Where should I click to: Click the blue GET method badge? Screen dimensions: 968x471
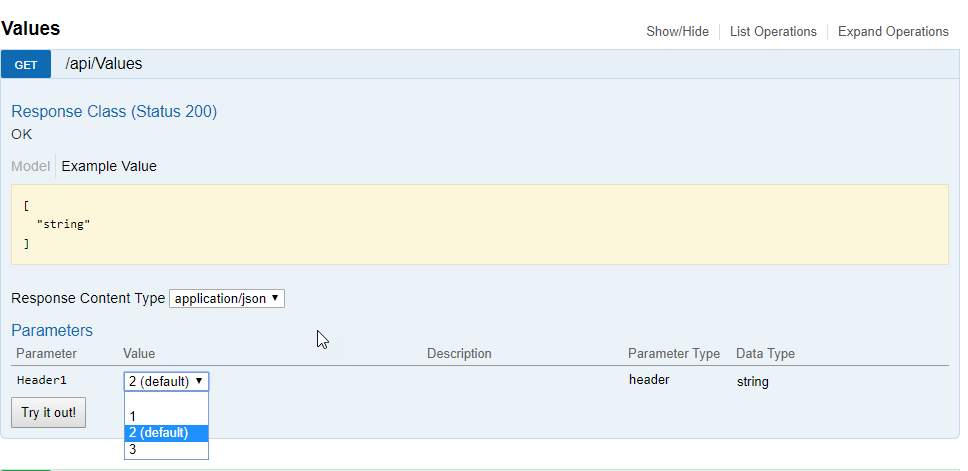click(26, 65)
